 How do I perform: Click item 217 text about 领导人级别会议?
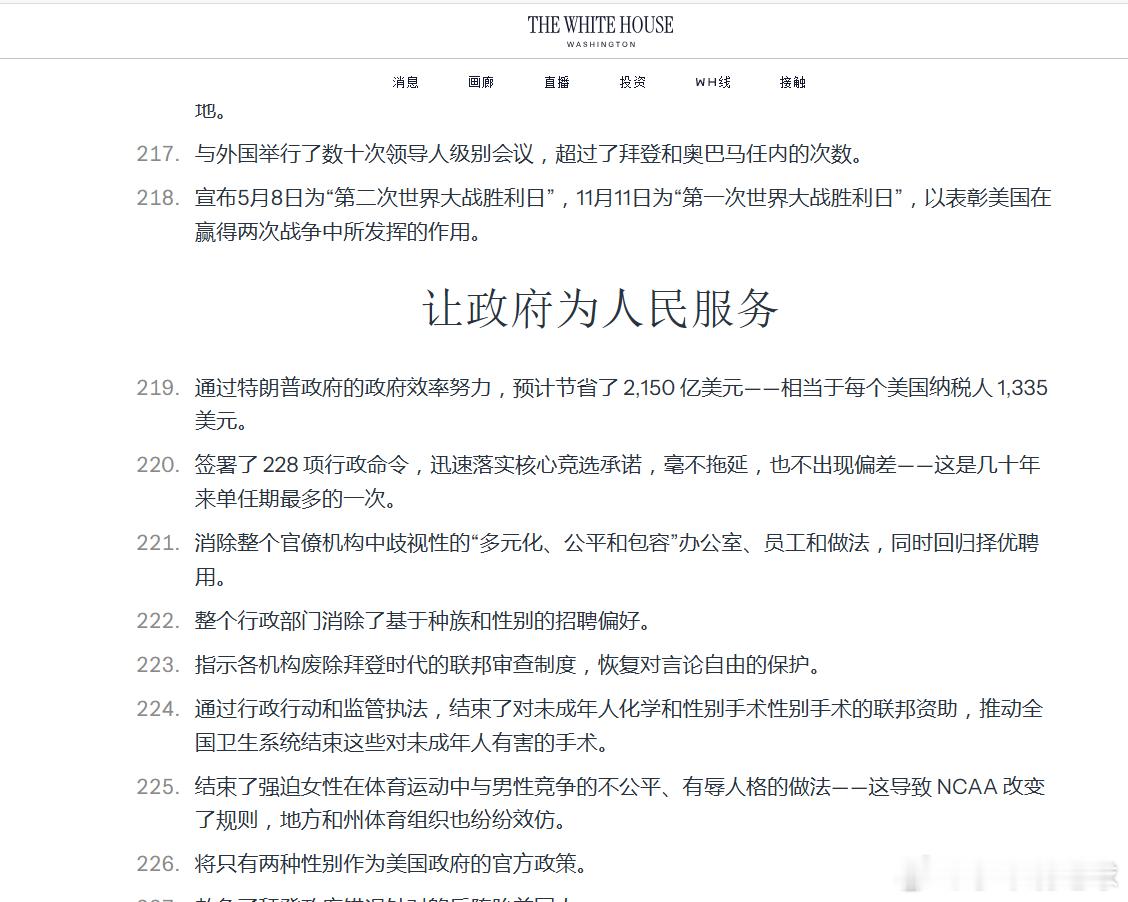(529, 154)
